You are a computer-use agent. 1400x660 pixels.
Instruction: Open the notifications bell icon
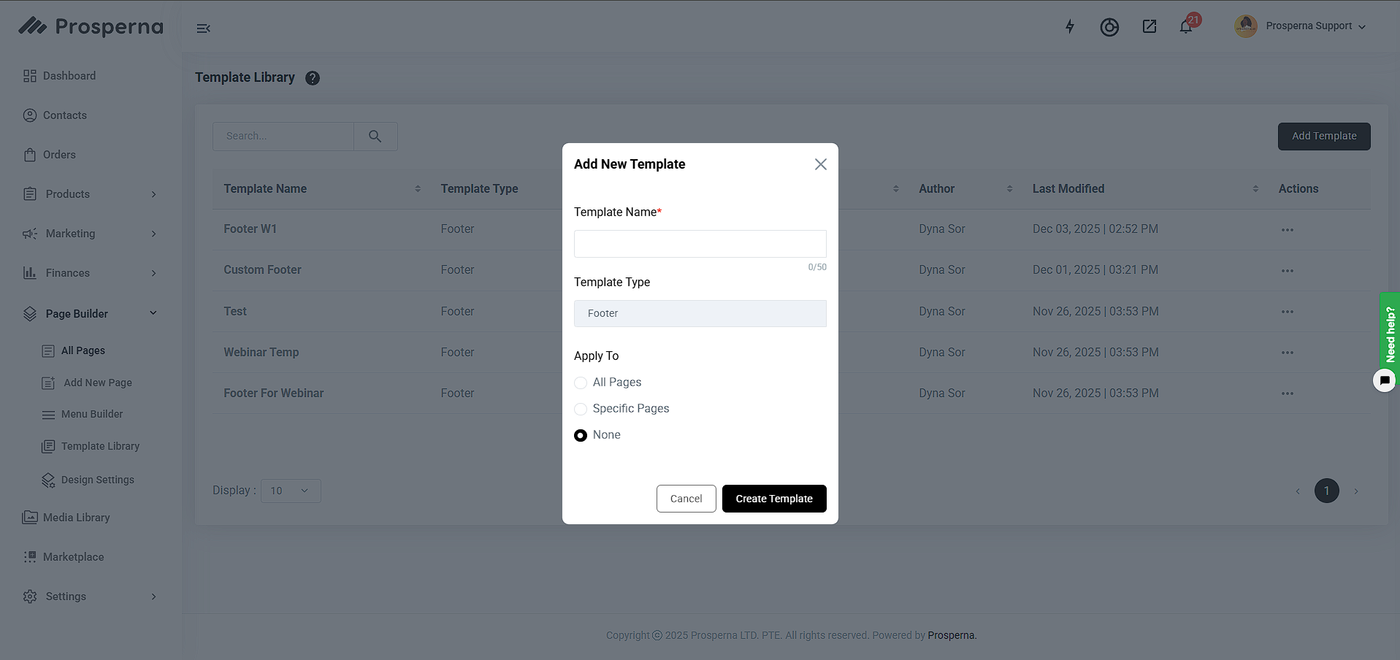pyautogui.click(x=1186, y=27)
